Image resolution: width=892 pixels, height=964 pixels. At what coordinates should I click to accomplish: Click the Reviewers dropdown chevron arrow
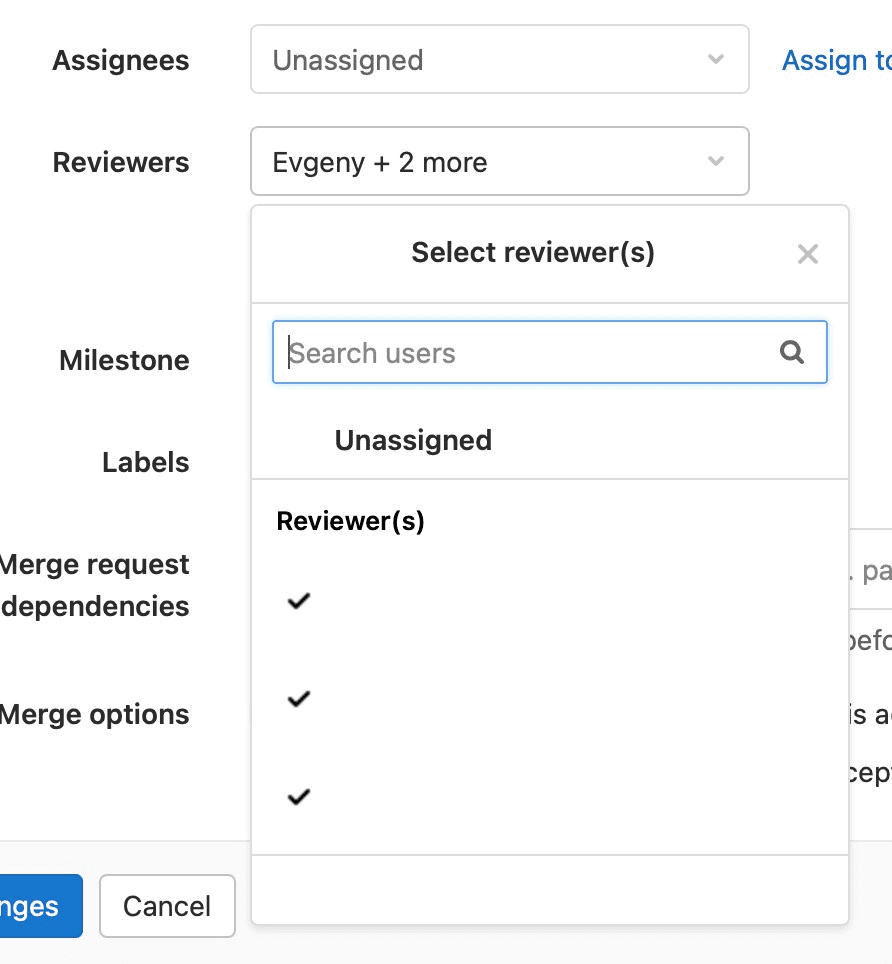point(715,162)
